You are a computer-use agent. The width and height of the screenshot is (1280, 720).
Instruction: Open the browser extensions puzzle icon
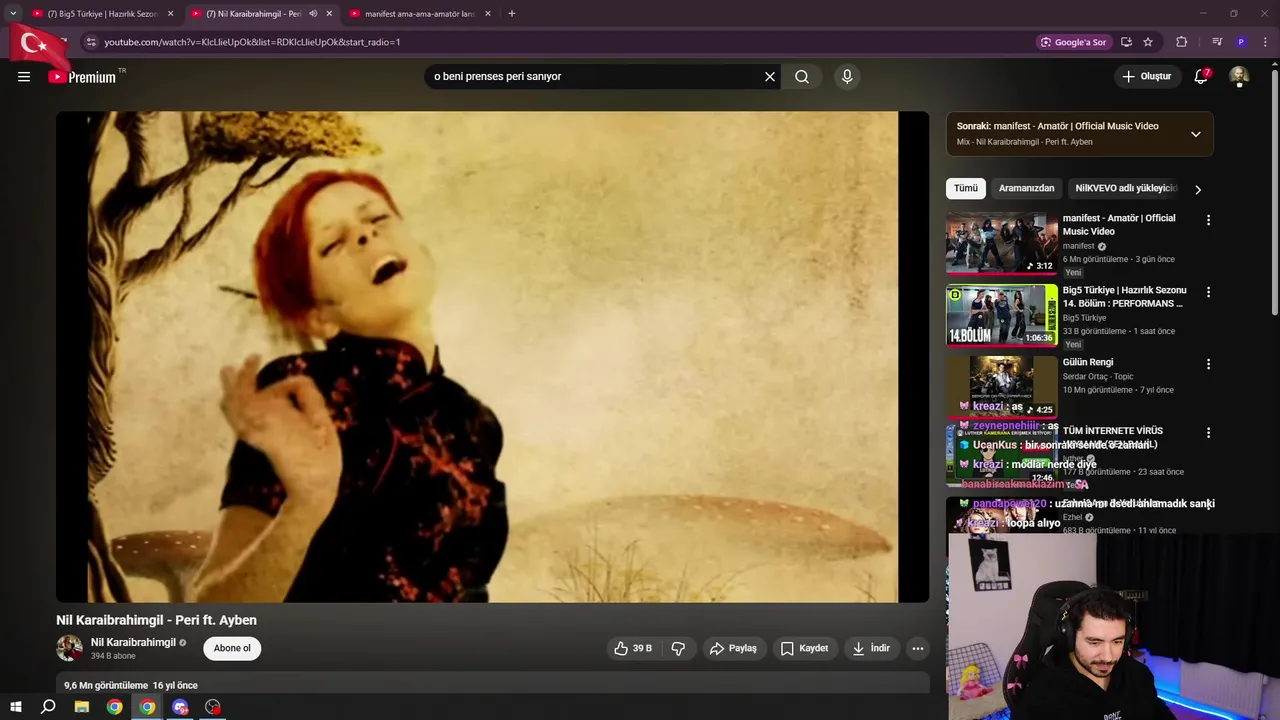(1182, 42)
